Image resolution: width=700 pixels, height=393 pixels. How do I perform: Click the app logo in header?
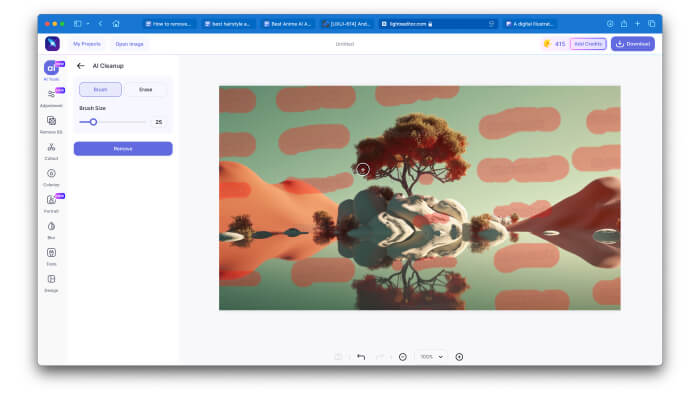[x=52, y=43]
